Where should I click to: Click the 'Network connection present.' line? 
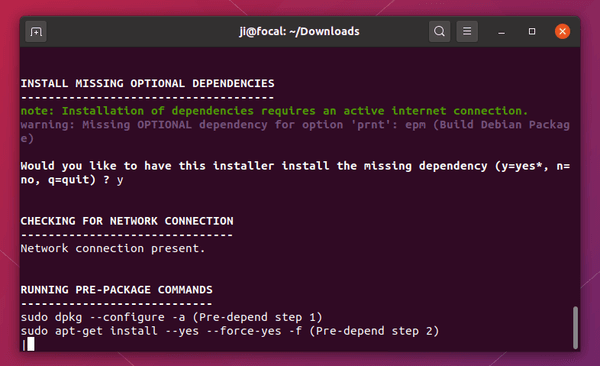click(113, 248)
